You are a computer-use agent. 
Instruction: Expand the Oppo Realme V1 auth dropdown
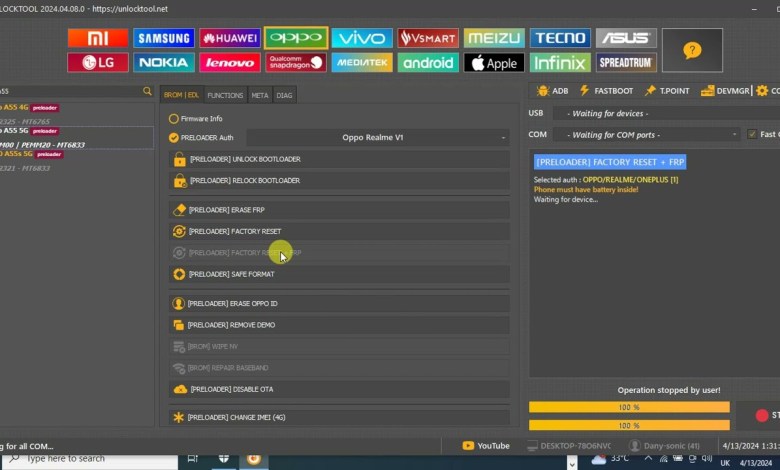(378, 137)
